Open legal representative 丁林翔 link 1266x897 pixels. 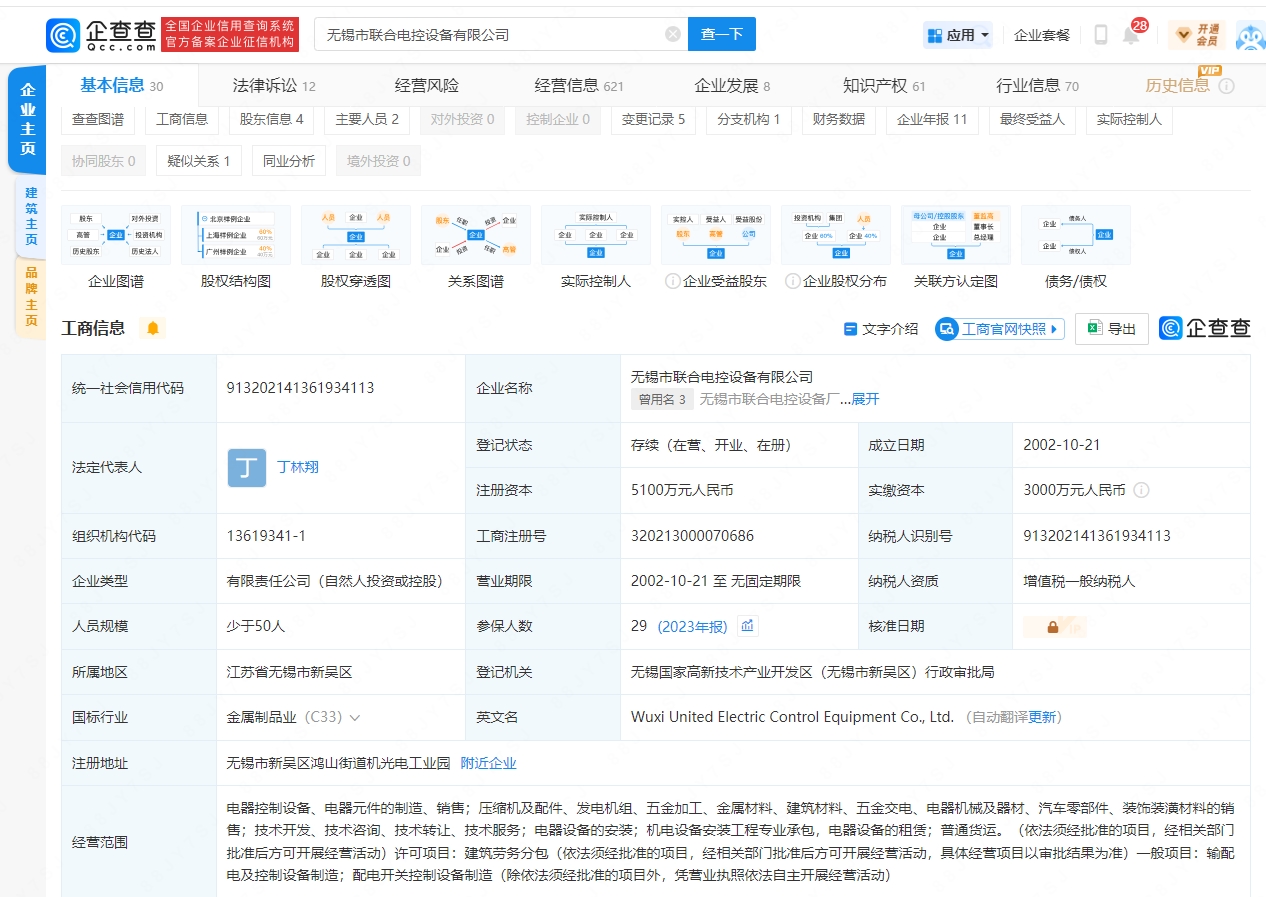pyautogui.click(x=298, y=467)
